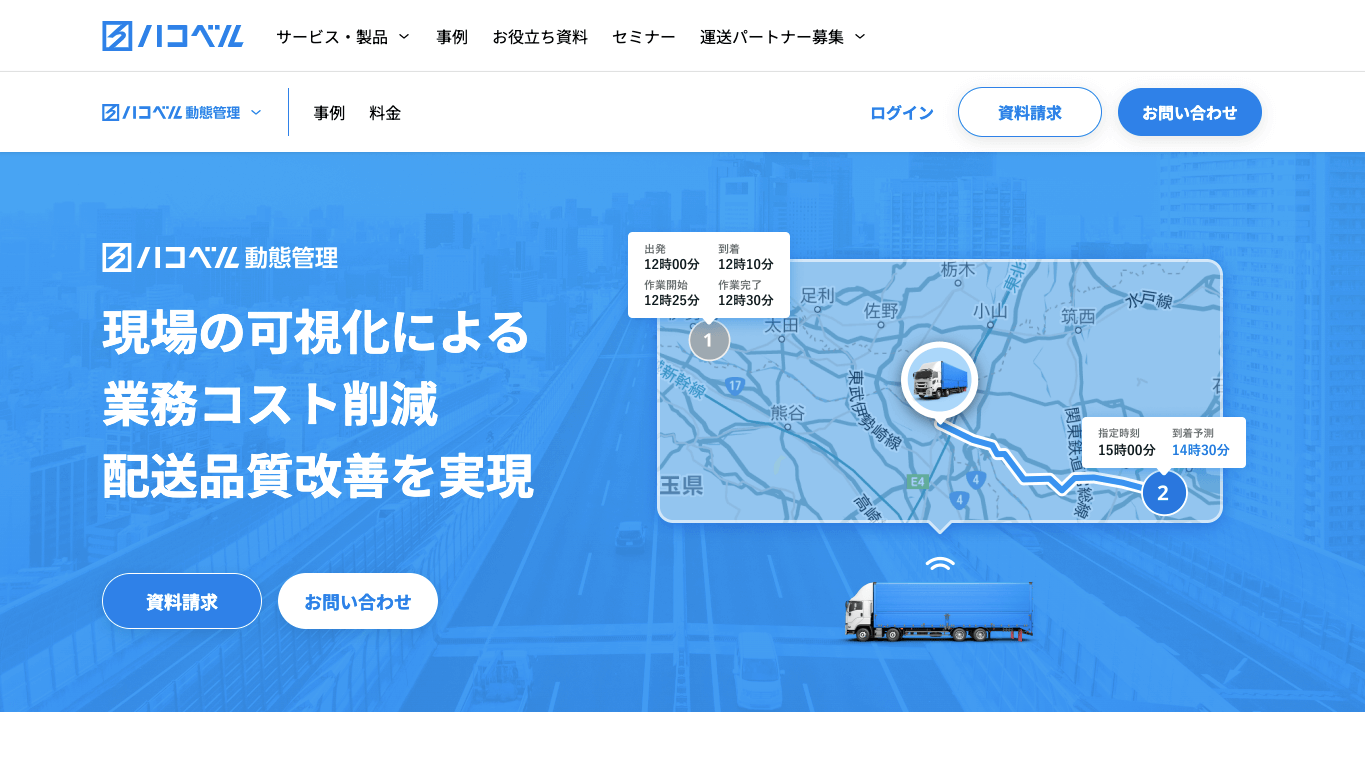Select map marker number 2
The image size is (1365, 768).
click(1163, 492)
